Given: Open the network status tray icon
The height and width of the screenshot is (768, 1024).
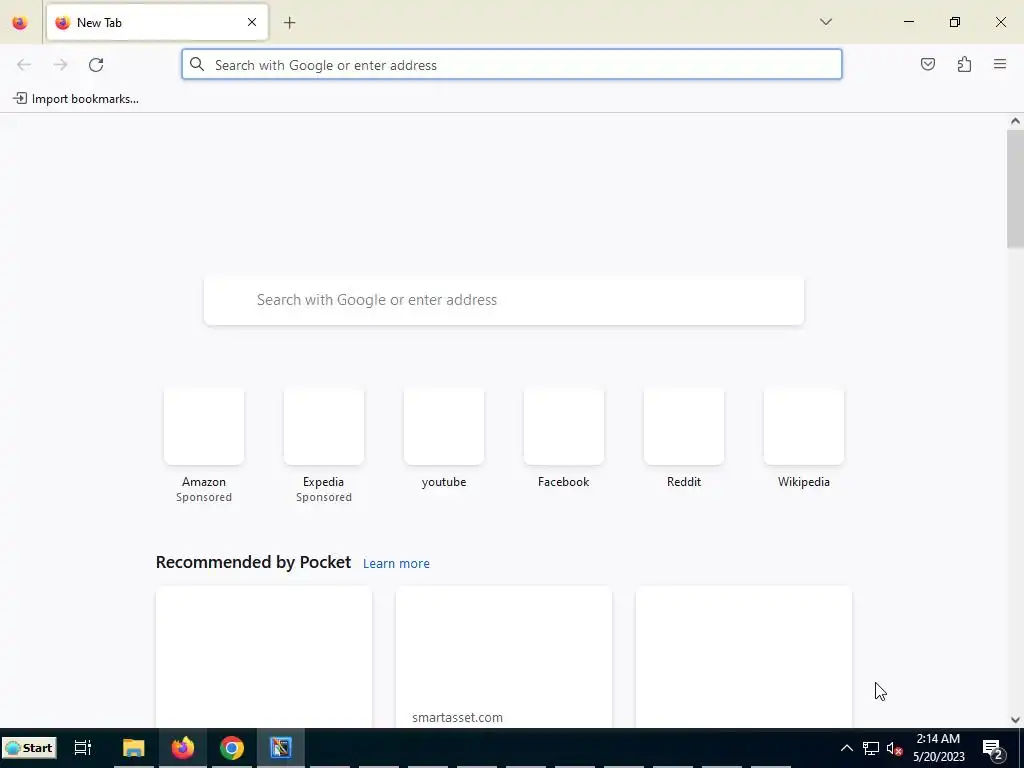Looking at the screenshot, I should 871,748.
